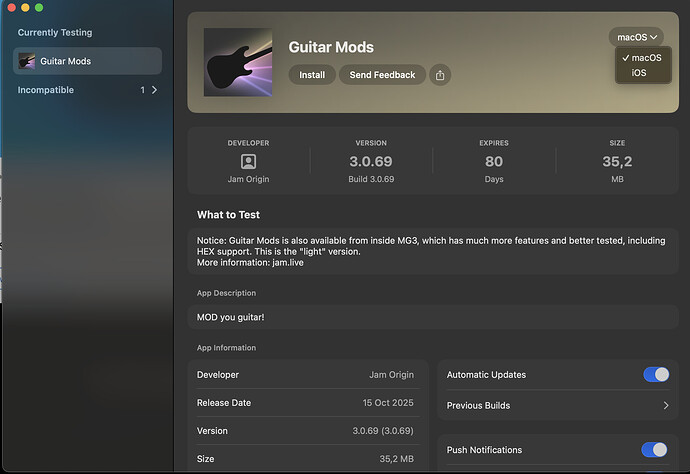Image resolution: width=690 pixels, height=474 pixels.
Task: Close the window with the red button
Action: (9, 7)
